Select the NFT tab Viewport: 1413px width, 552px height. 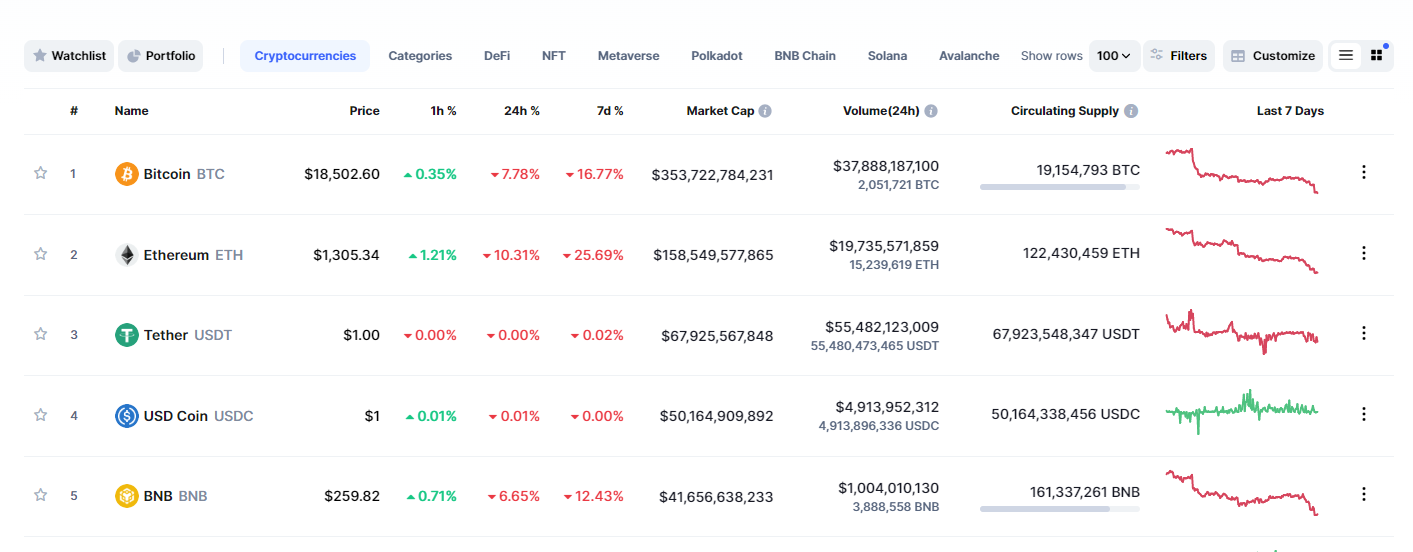point(554,56)
